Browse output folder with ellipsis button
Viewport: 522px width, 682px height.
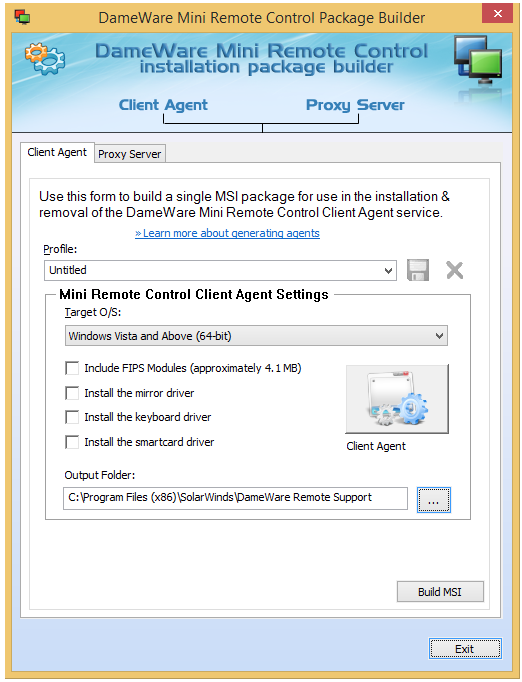pyautogui.click(x=433, y=500)
